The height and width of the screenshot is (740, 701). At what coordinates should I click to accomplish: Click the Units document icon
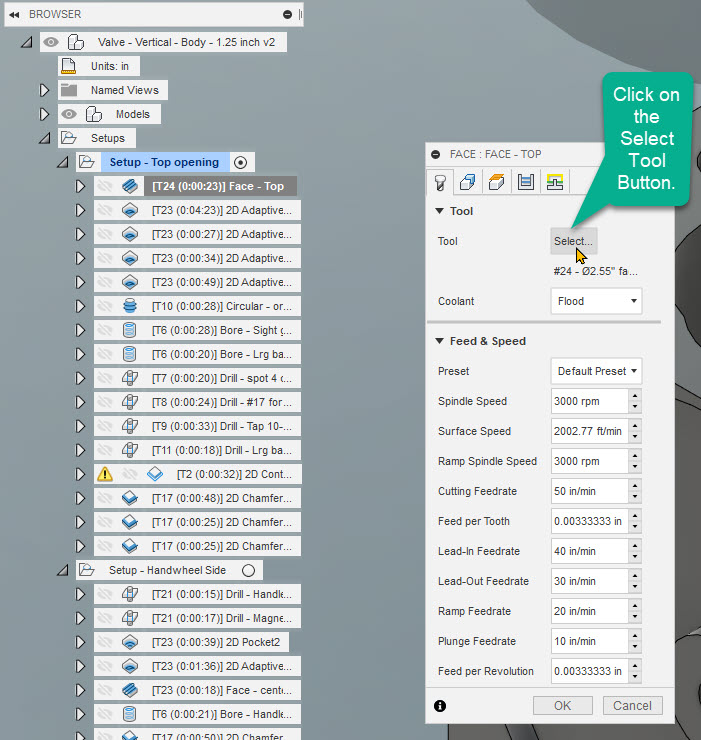point(69,67)
